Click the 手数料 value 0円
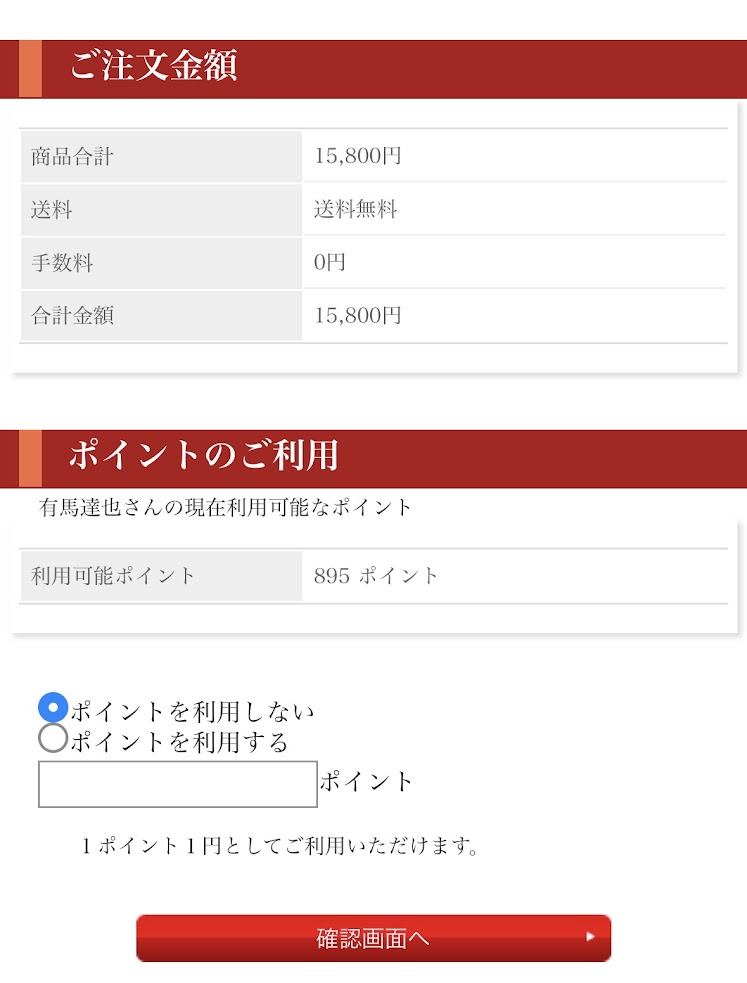Image resolution: width=747 pixels, height=983 pixels. pos(330,262)
